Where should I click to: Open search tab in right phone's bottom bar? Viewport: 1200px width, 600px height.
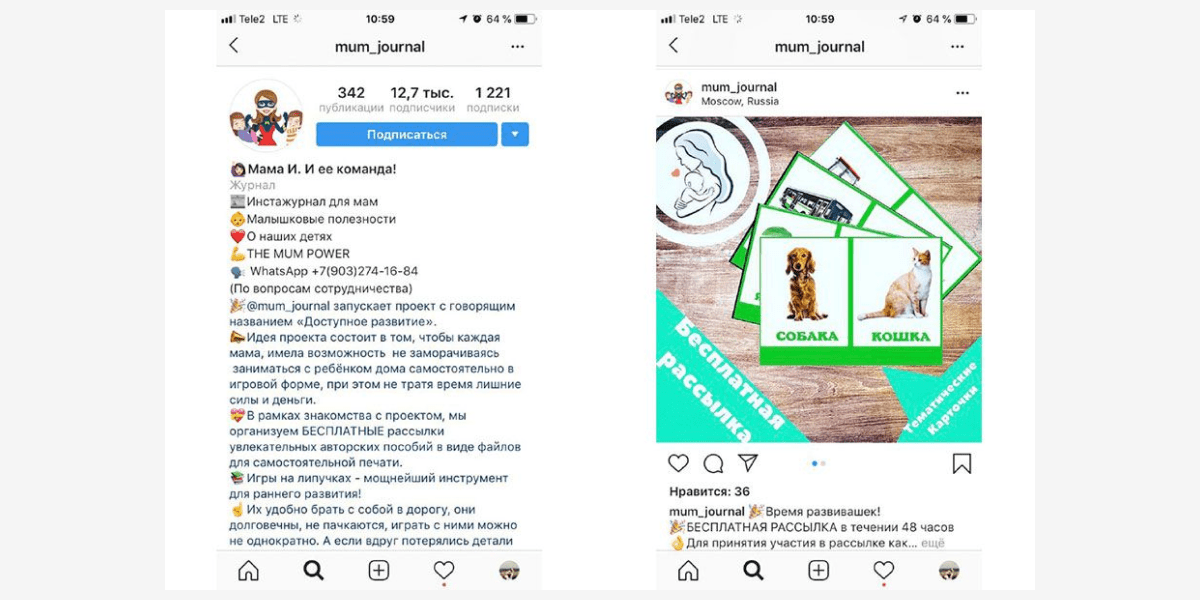[753, 570]
